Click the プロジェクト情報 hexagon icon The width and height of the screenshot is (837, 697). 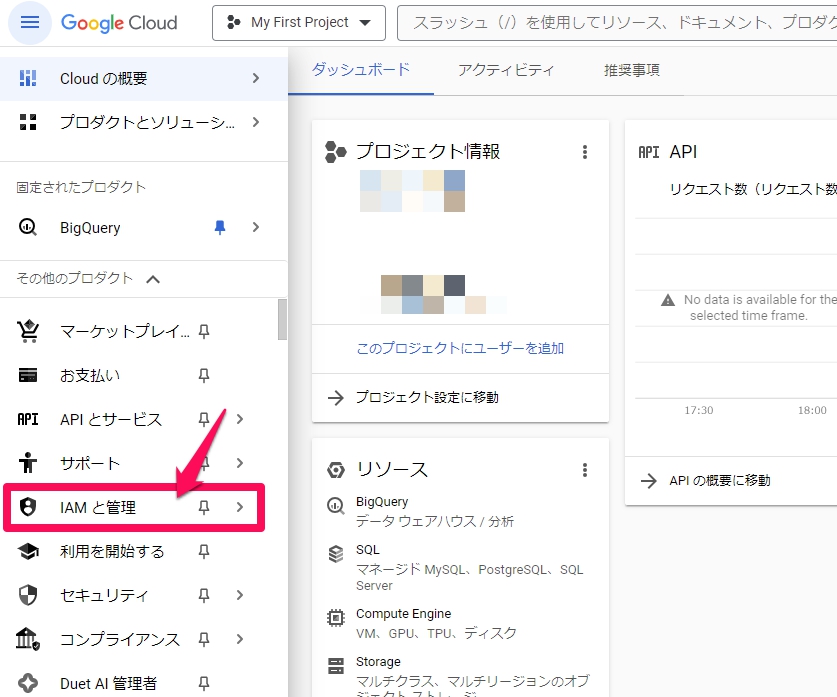(x=335, y=152)
